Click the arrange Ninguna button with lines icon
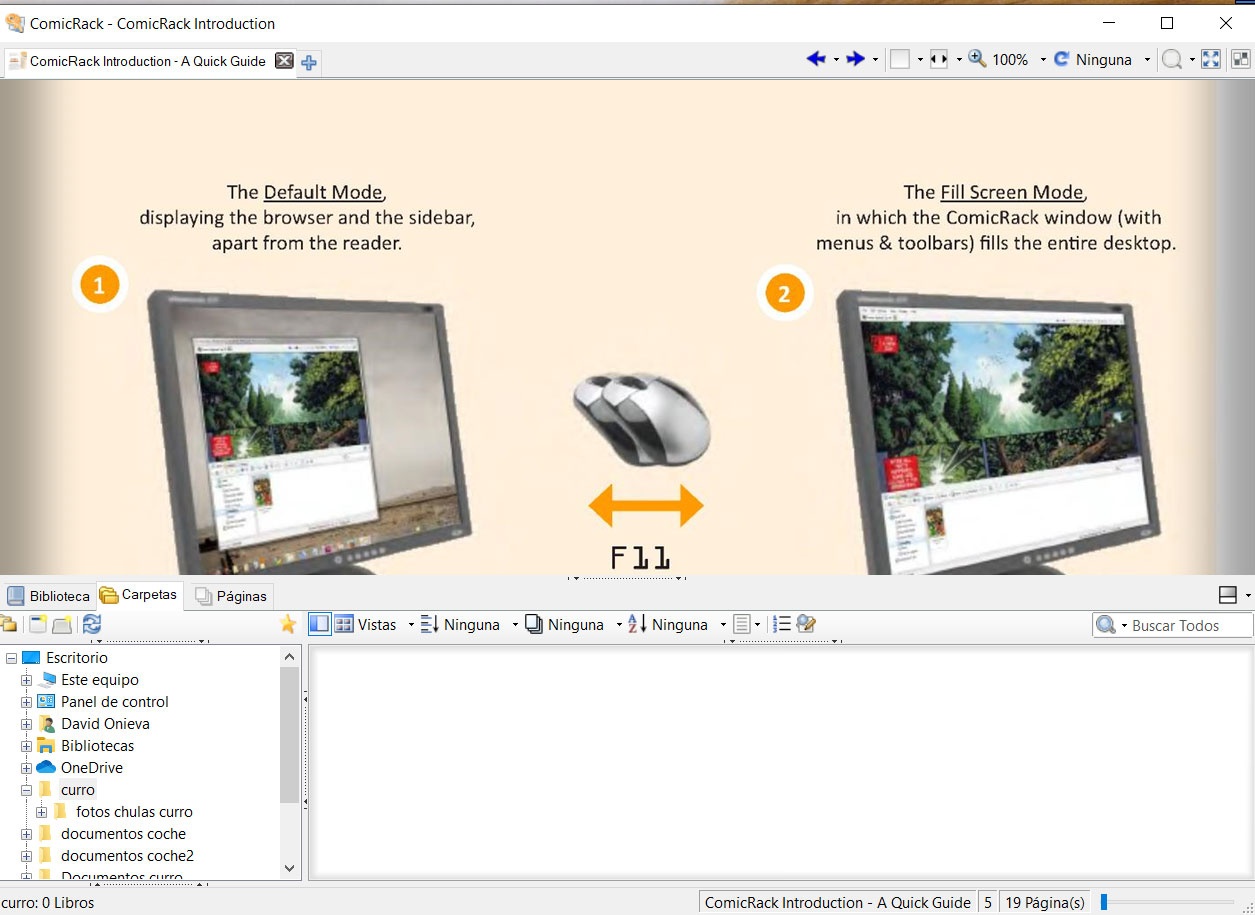1255x915 pixels. coord(460,625)
